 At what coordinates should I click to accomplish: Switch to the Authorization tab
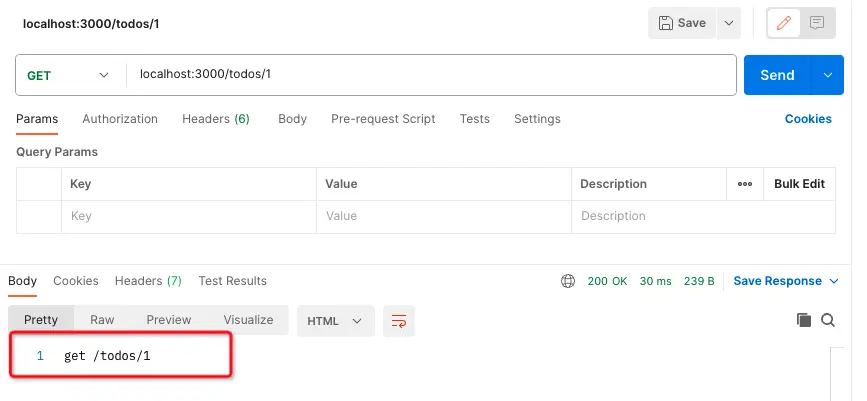(x=120, y=119)
